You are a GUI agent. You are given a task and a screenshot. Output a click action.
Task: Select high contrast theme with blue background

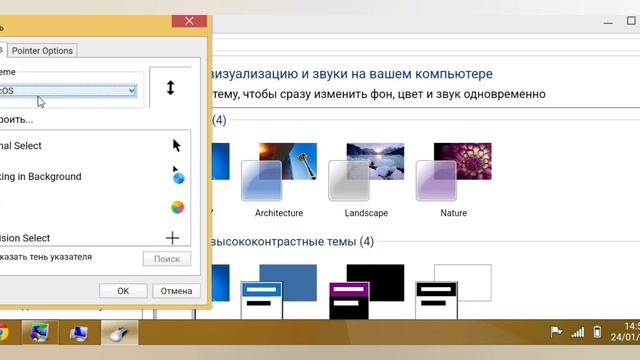pyautogui.click(x=279, y=291)
